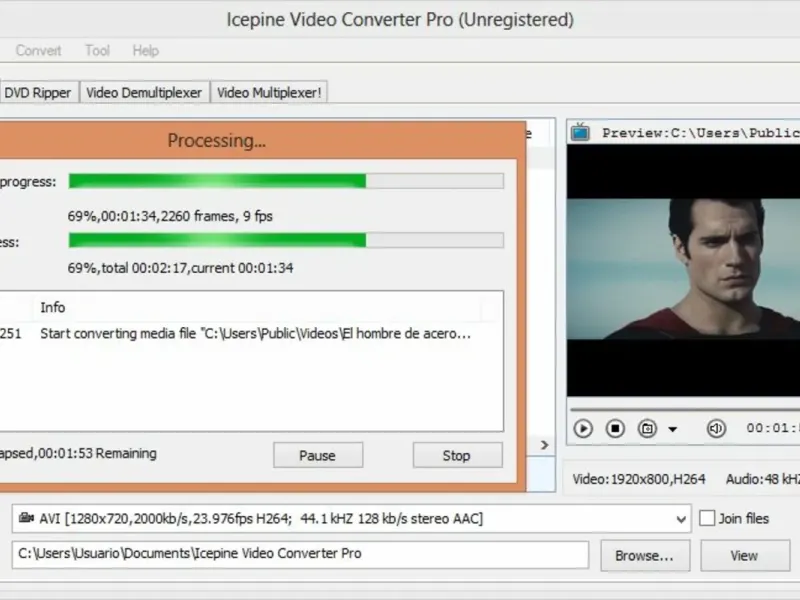Click the upper conversion progress bar
This screenshot has height=600, width=800.
[286, 181]
